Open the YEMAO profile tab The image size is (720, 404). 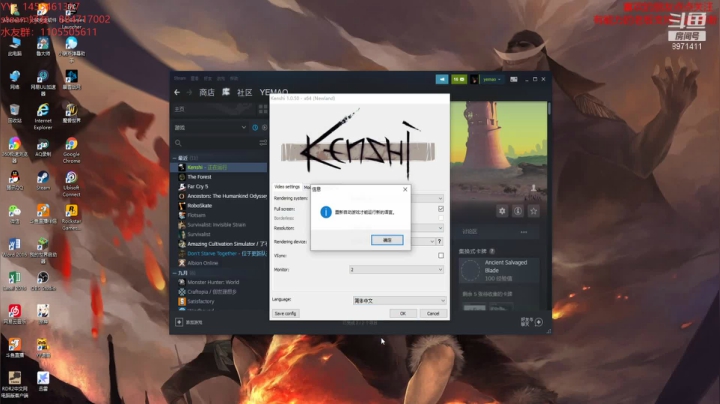(x=274, y=92)
